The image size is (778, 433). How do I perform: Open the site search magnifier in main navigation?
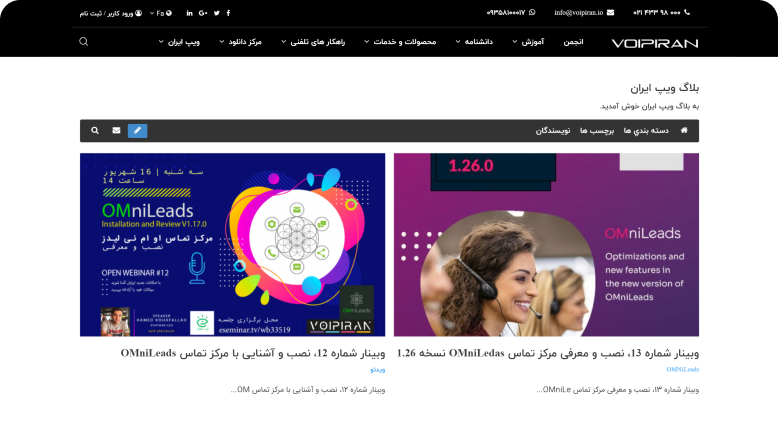coord(83,42)
